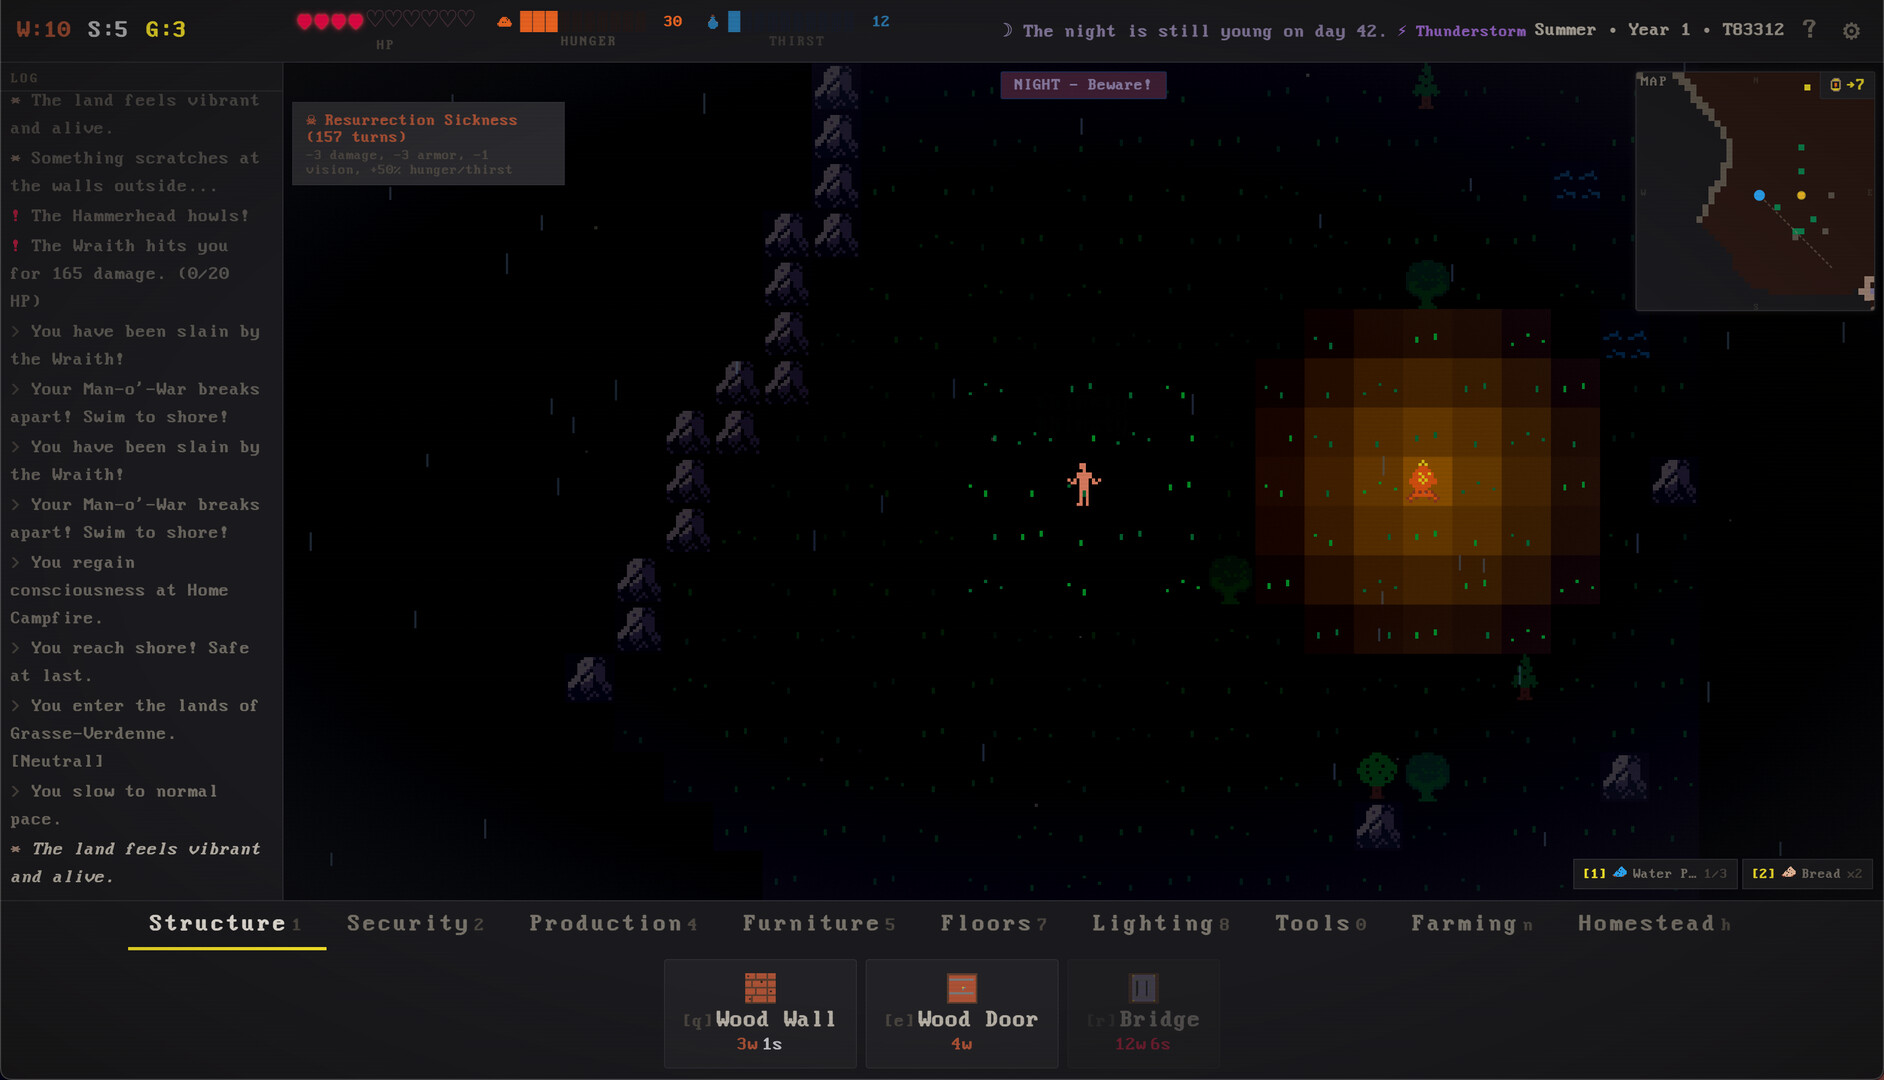Select the Wood Door build icon
The image size is (1884, 1080).
961,988
